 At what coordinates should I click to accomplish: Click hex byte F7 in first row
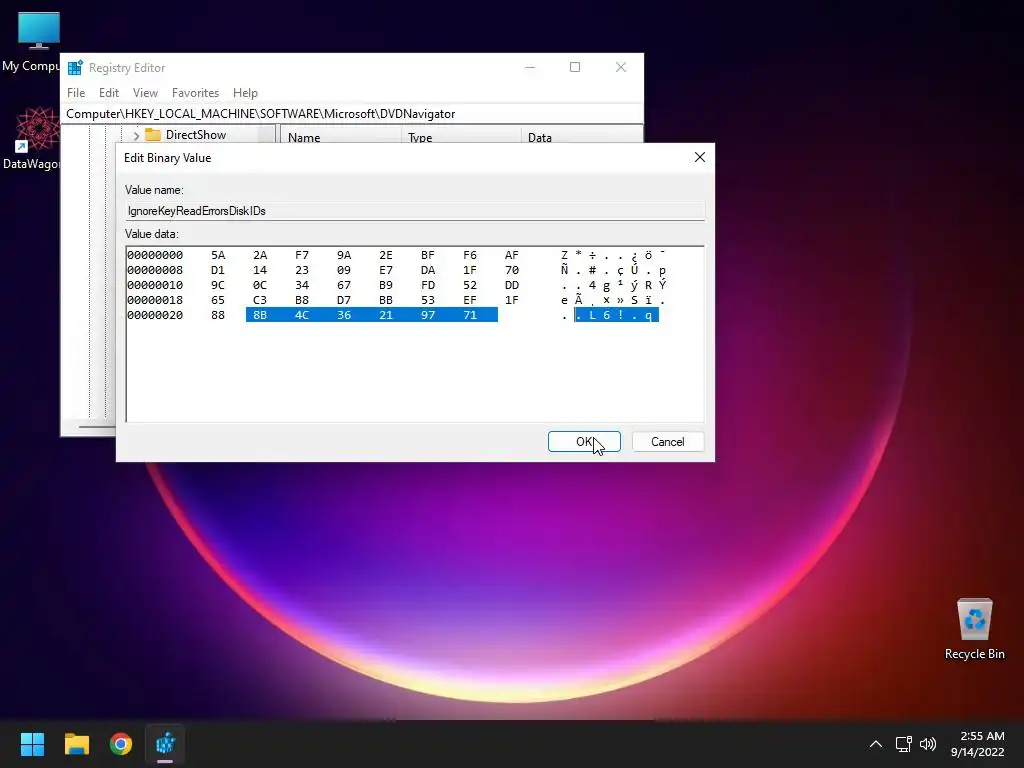coord(302,255)
